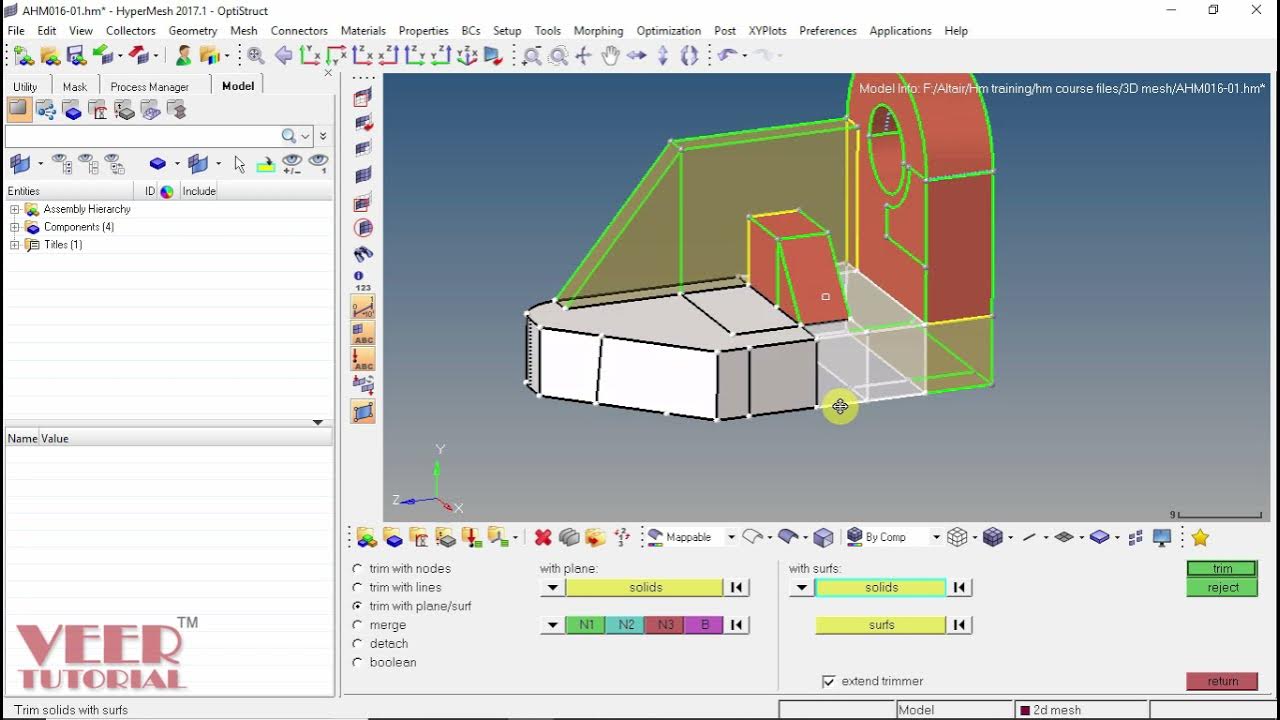Click the shaded geometry cube icon
The height and width of the screenshot is (720, 1280).
coord(824,538)
